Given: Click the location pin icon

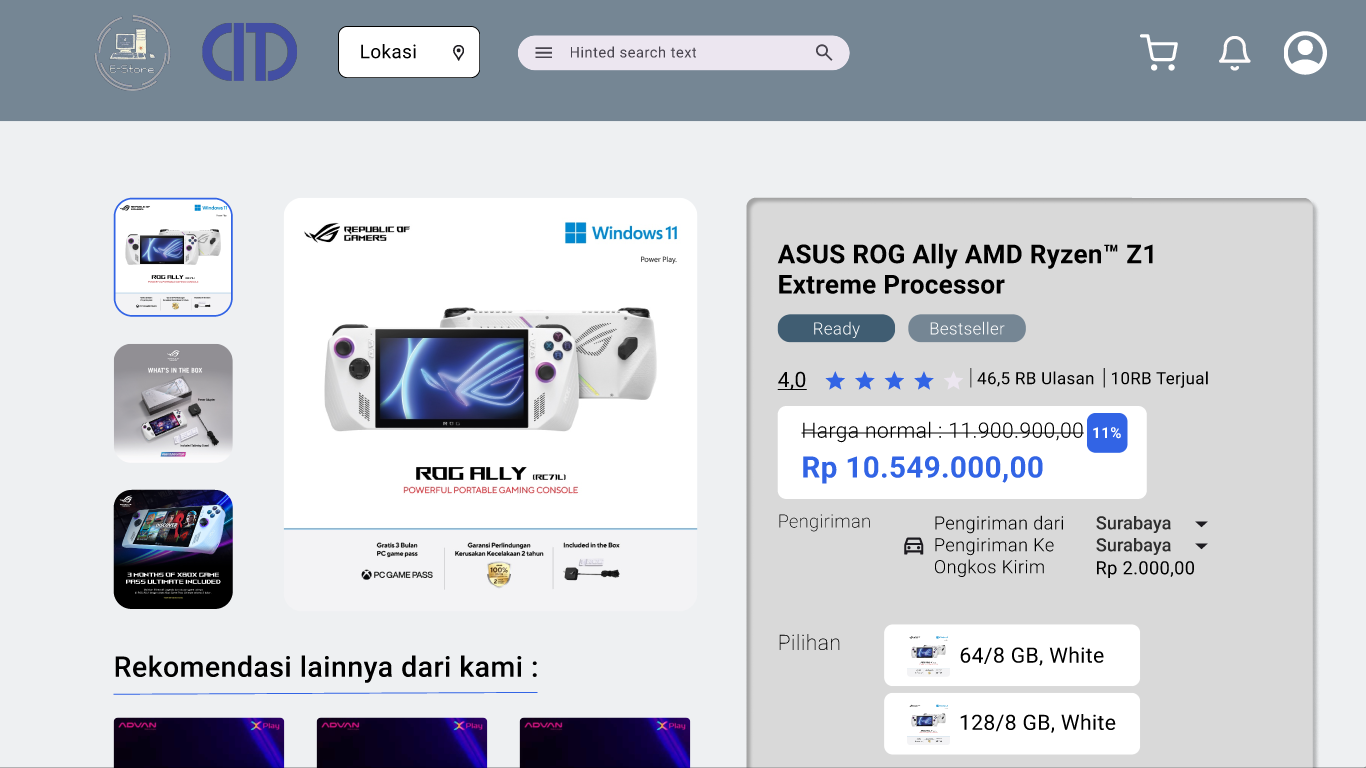Looking at the screenshot, I should (459, 52).
